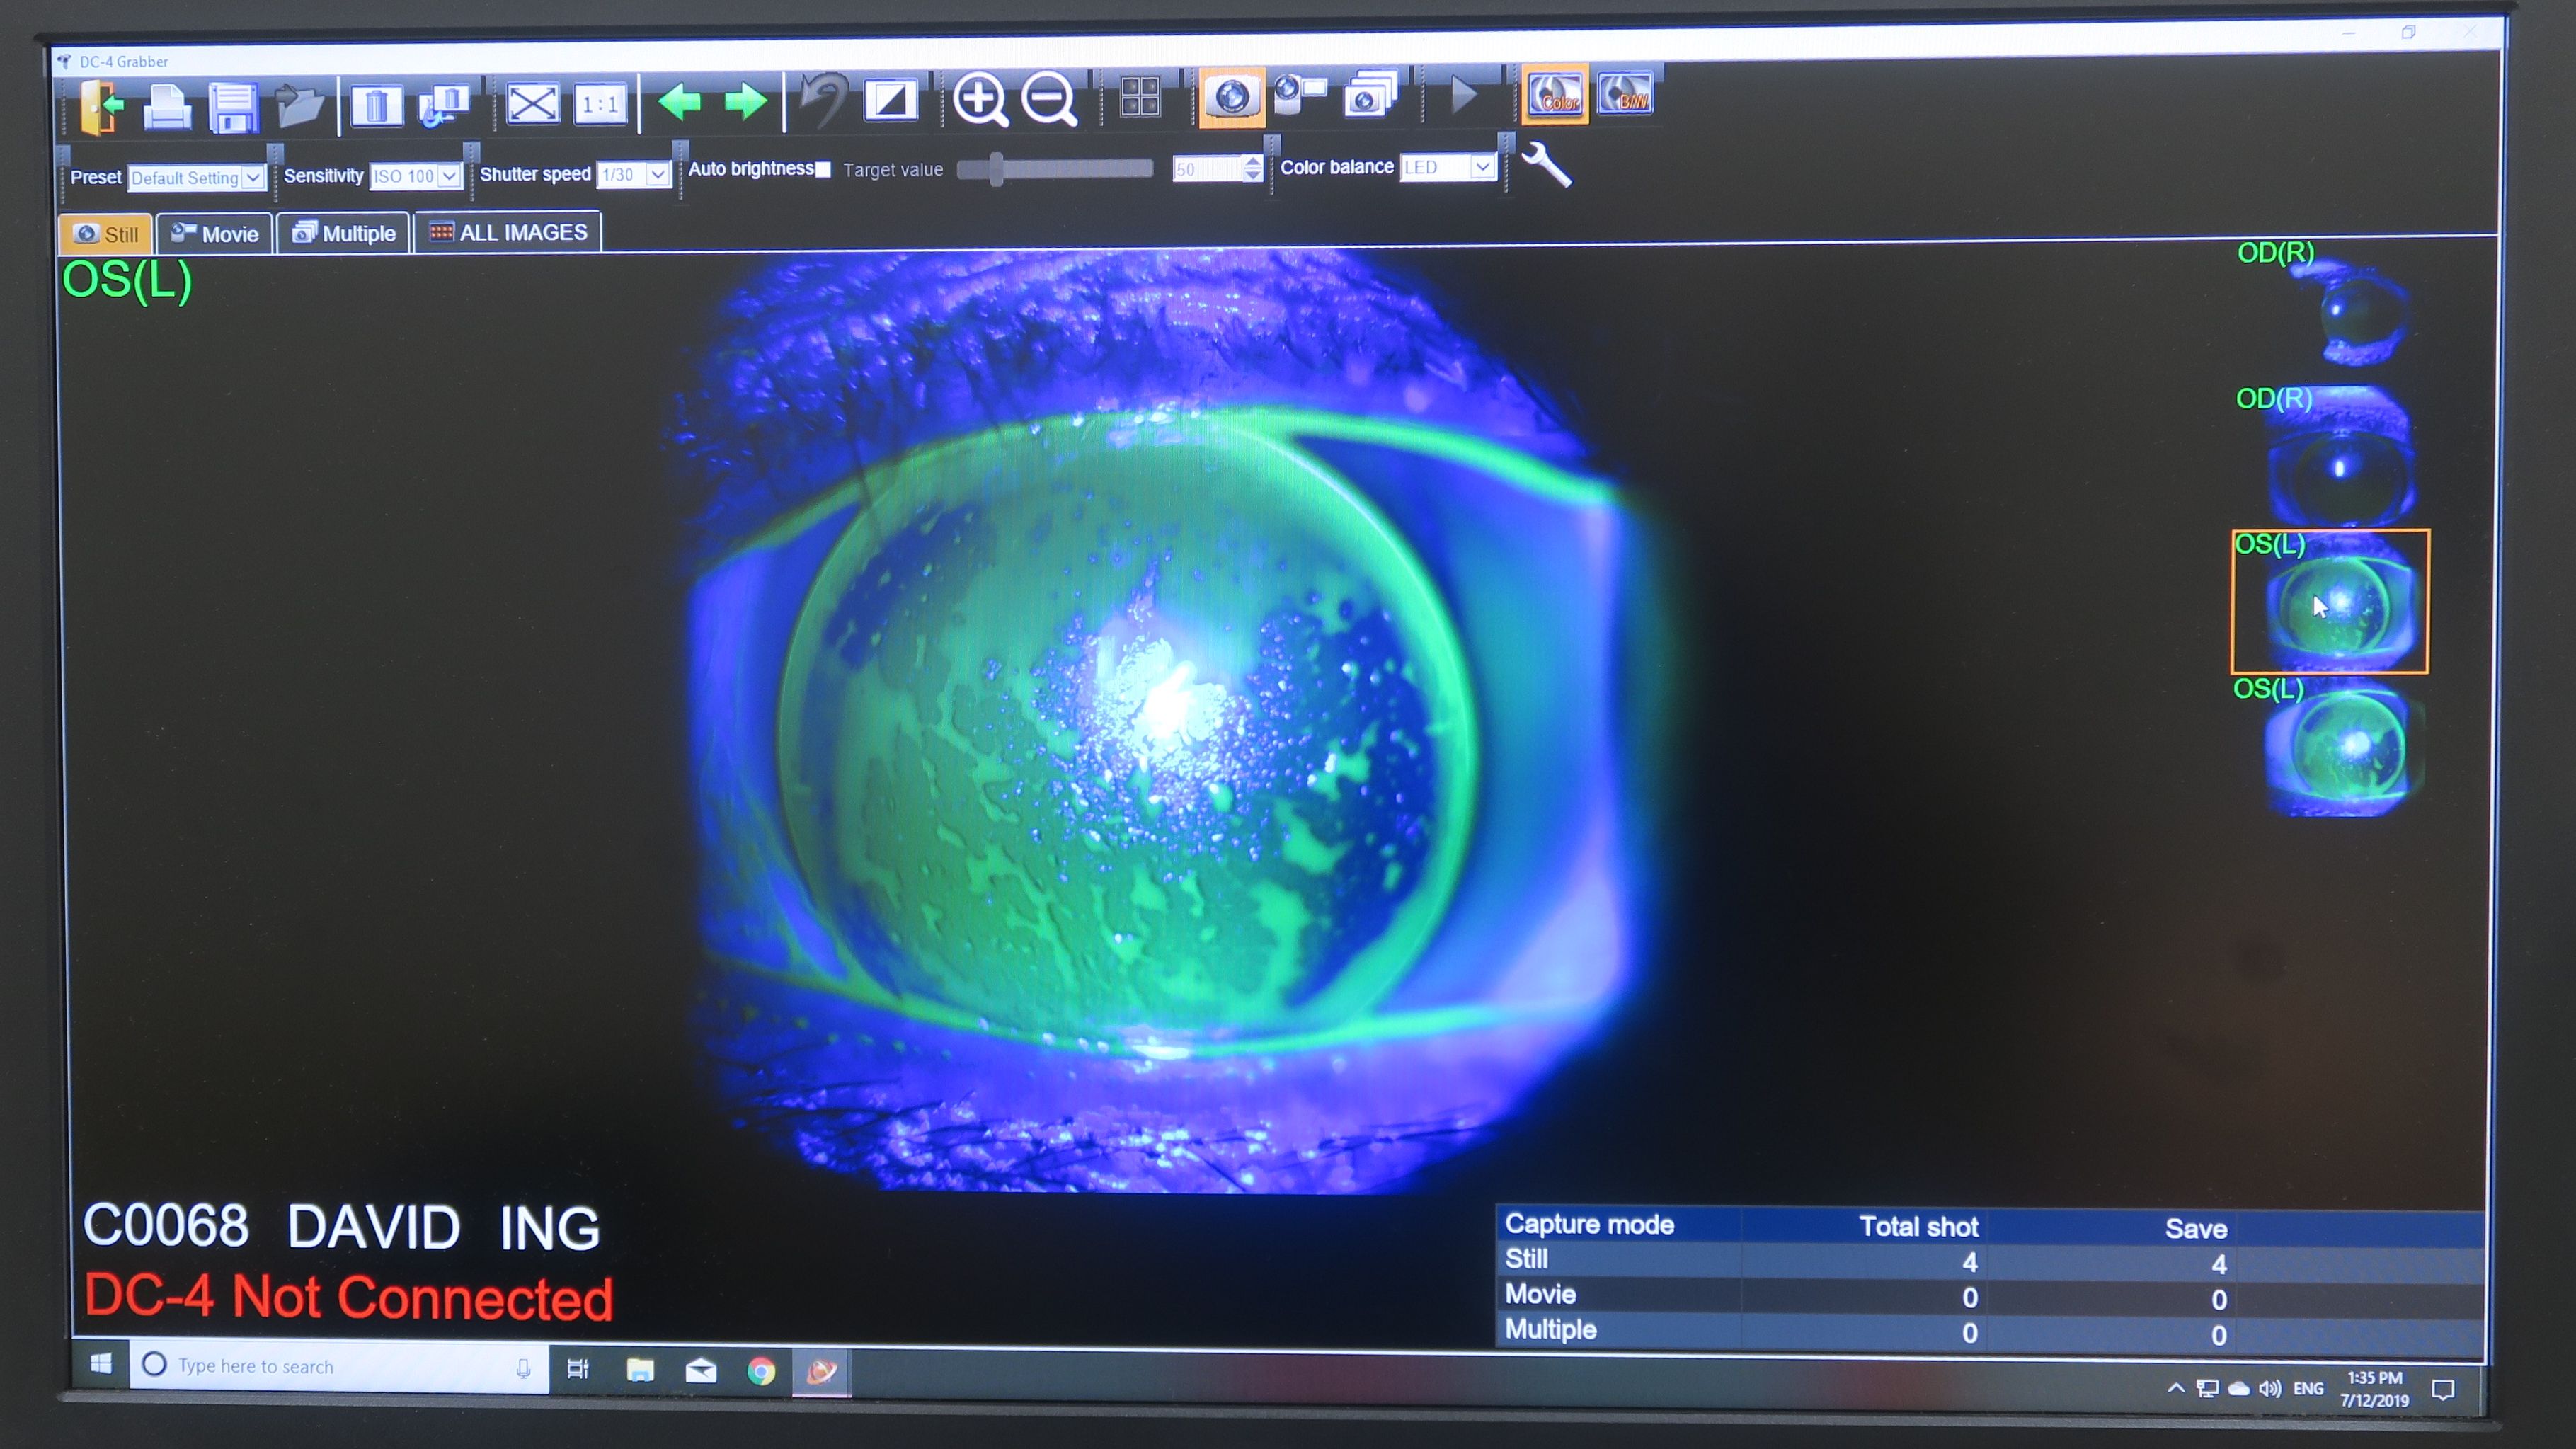This screenshot has width=2576, height=1449.
Task: Switch to the Still tab
Action: [x=106, y=234]
